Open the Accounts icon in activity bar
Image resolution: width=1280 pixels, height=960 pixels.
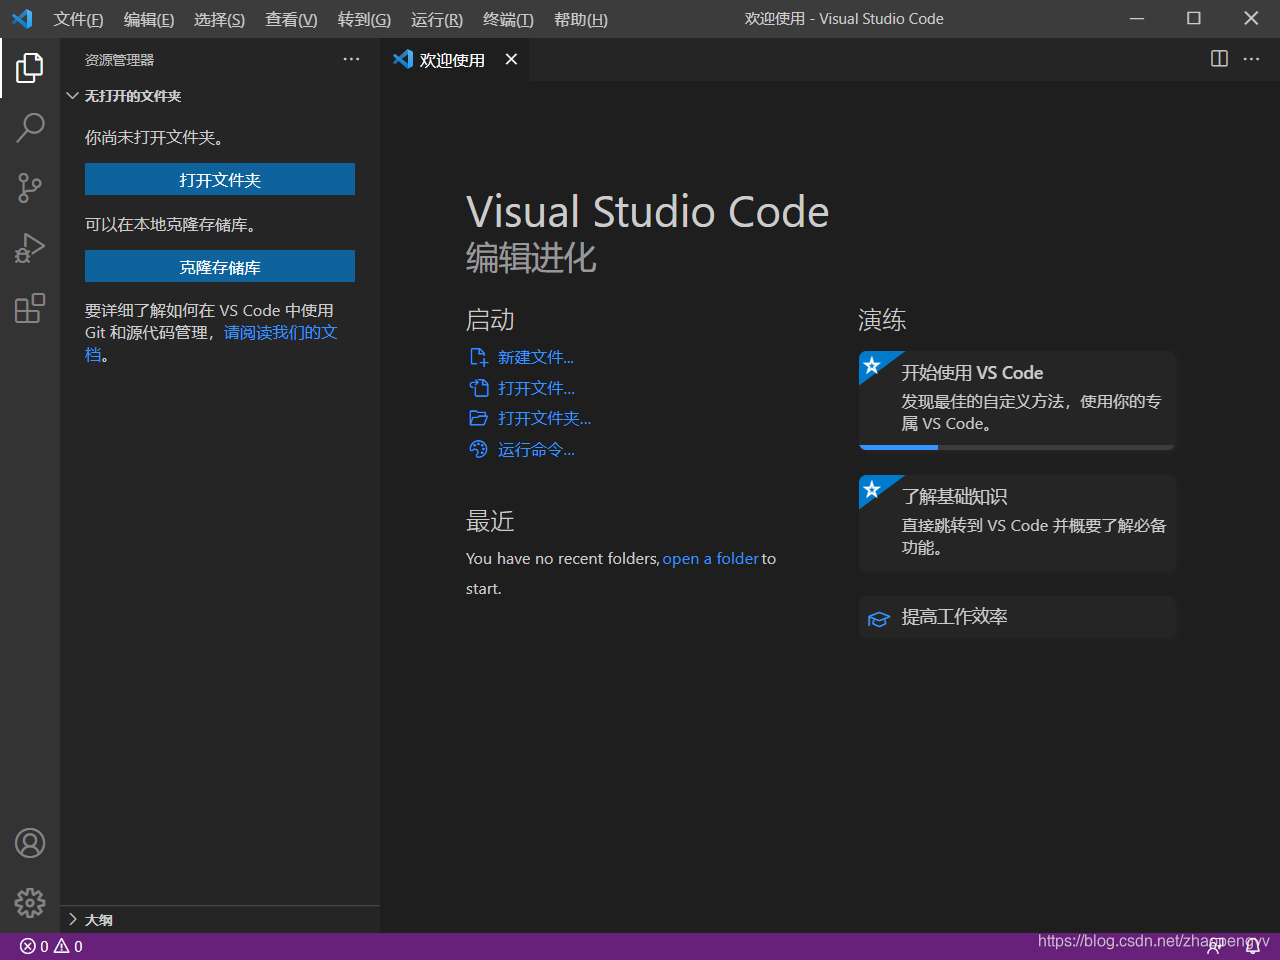pyautogui.click(x=30, y=843)
